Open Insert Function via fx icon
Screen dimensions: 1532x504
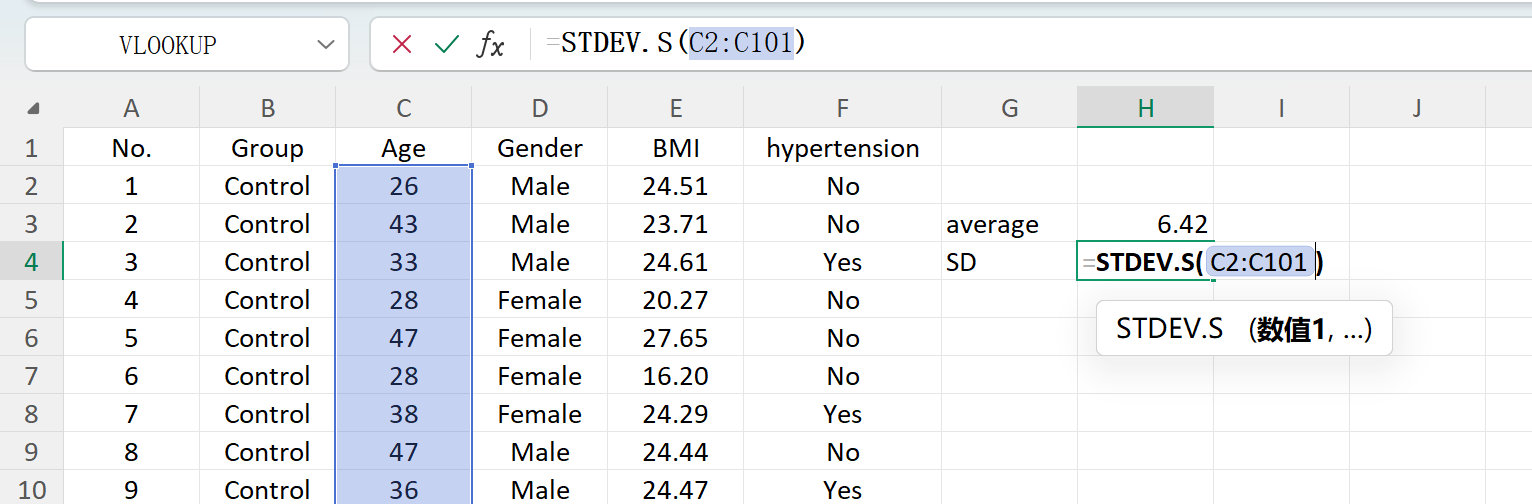[x=490, y=44]
